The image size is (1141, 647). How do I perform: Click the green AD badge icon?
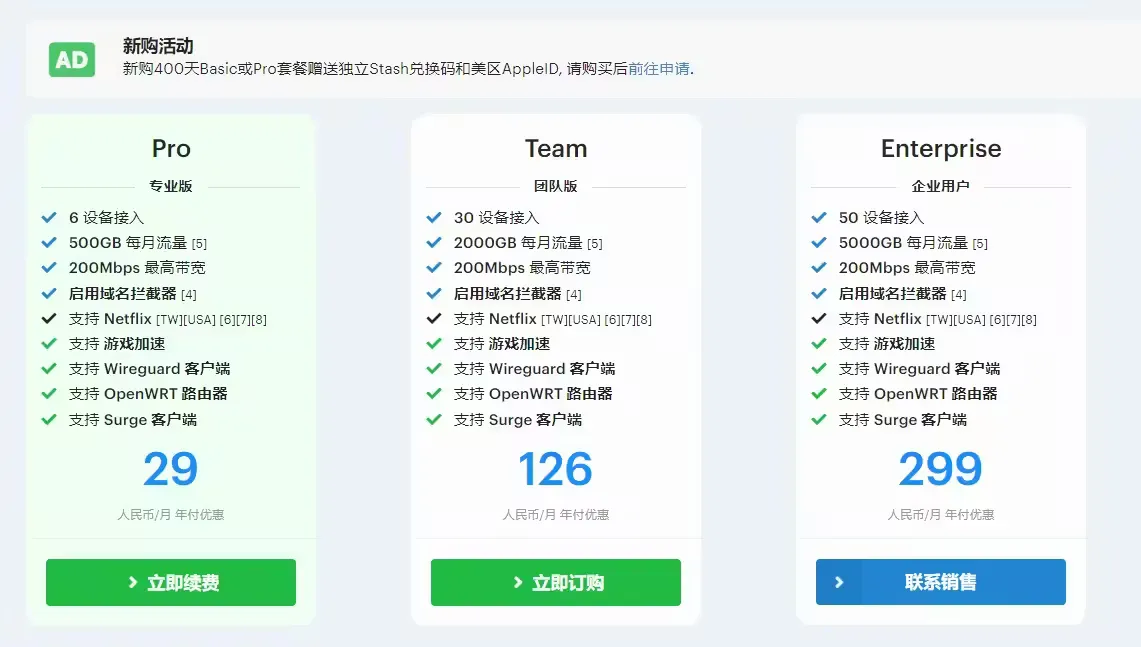click(72, 60)
